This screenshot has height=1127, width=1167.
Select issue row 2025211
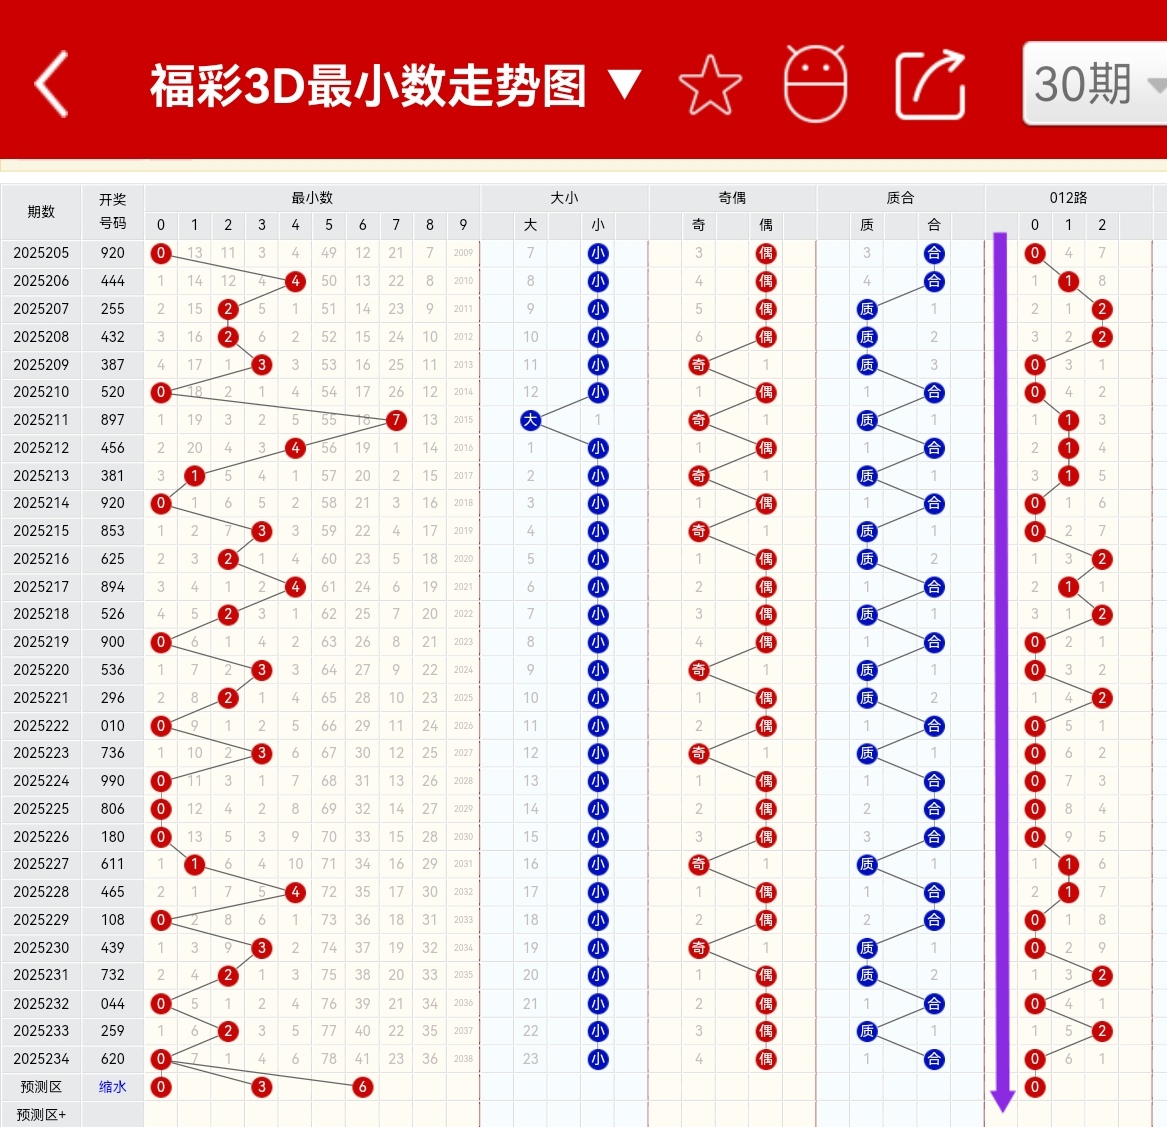point(41,420)
